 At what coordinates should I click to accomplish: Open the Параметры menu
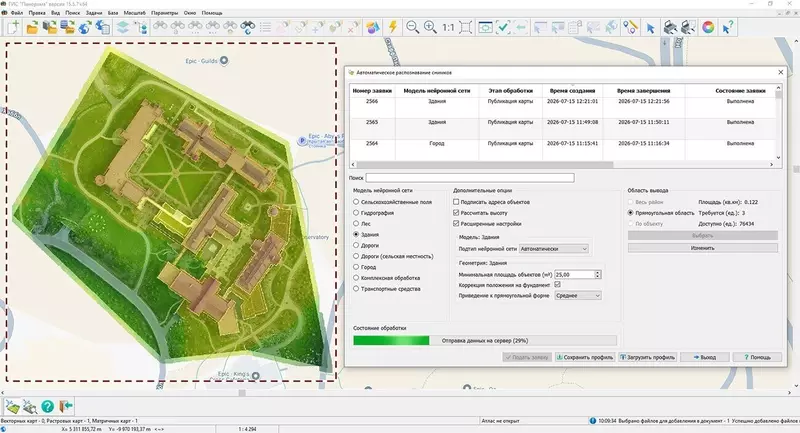coord(164,13)
